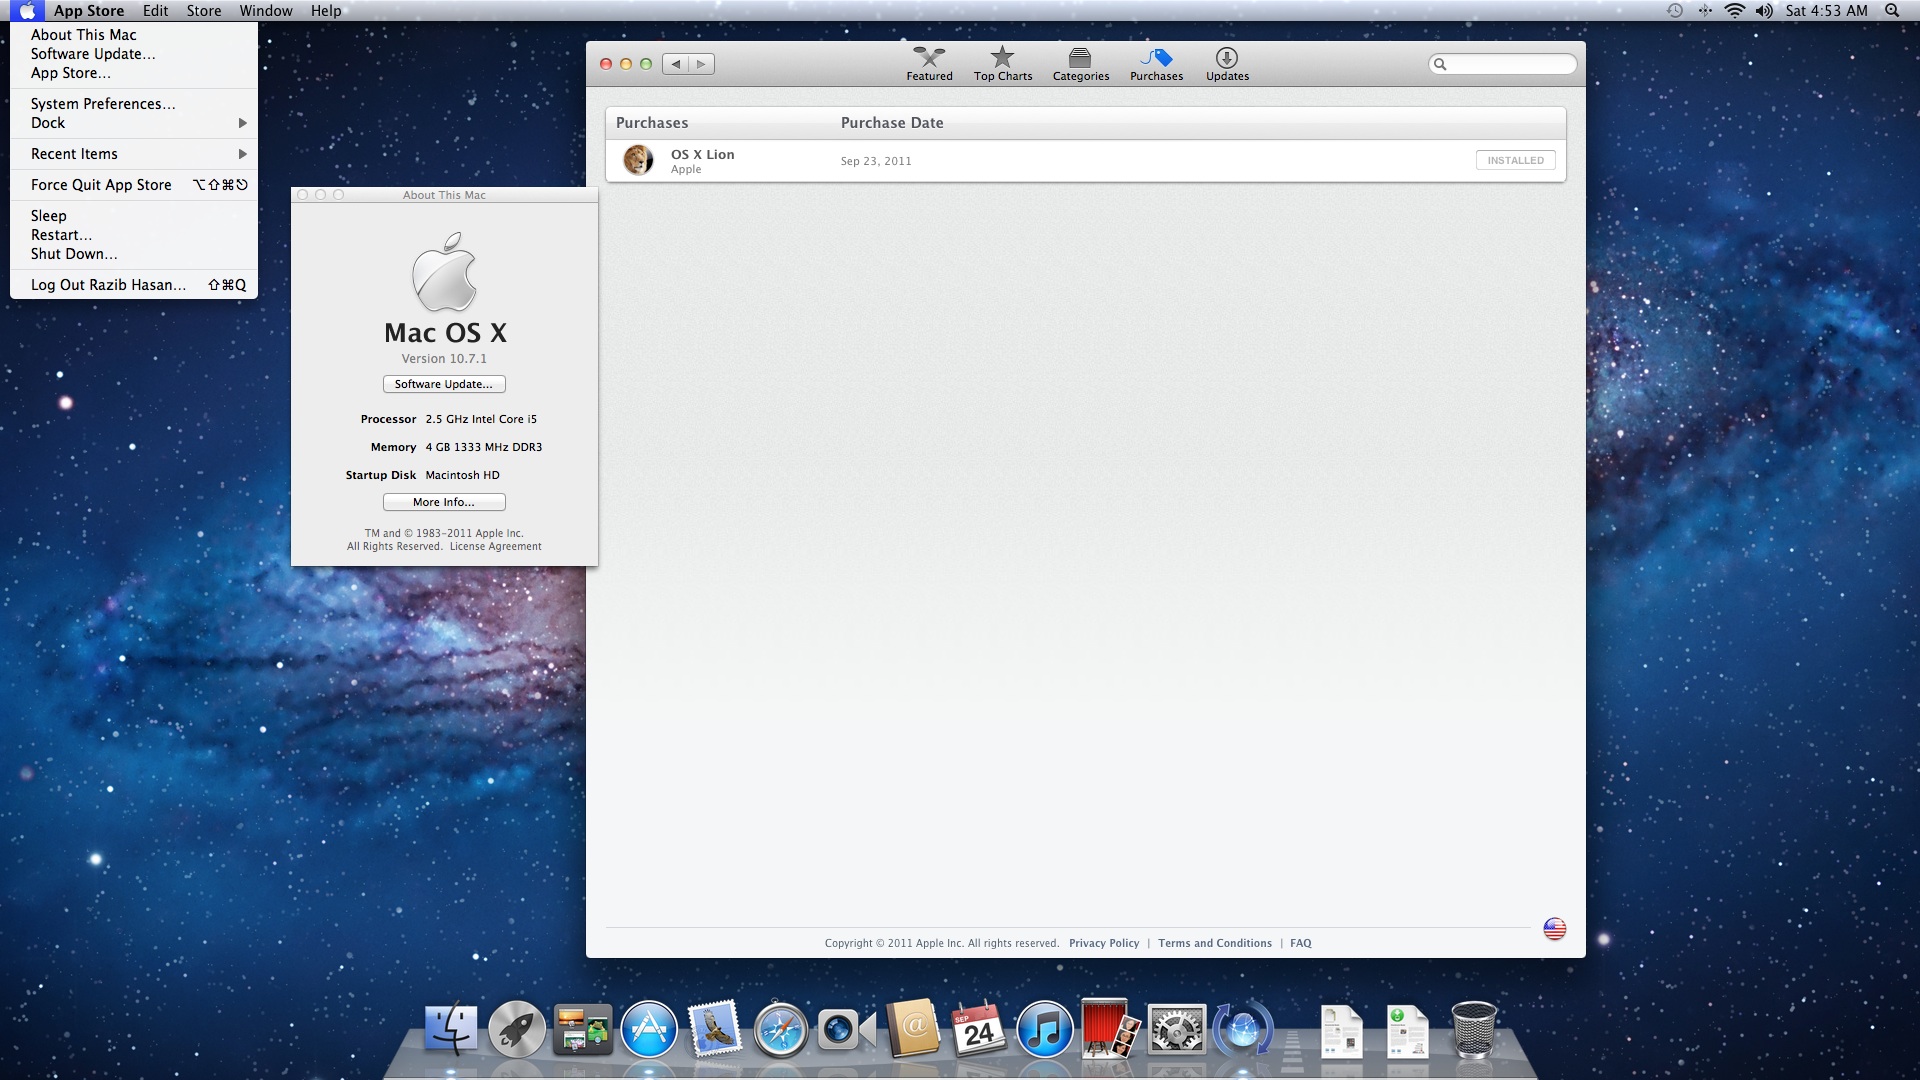
Task: Open the Privacy Policy link
Action: pyautogui.click(x=1103, y=943)
